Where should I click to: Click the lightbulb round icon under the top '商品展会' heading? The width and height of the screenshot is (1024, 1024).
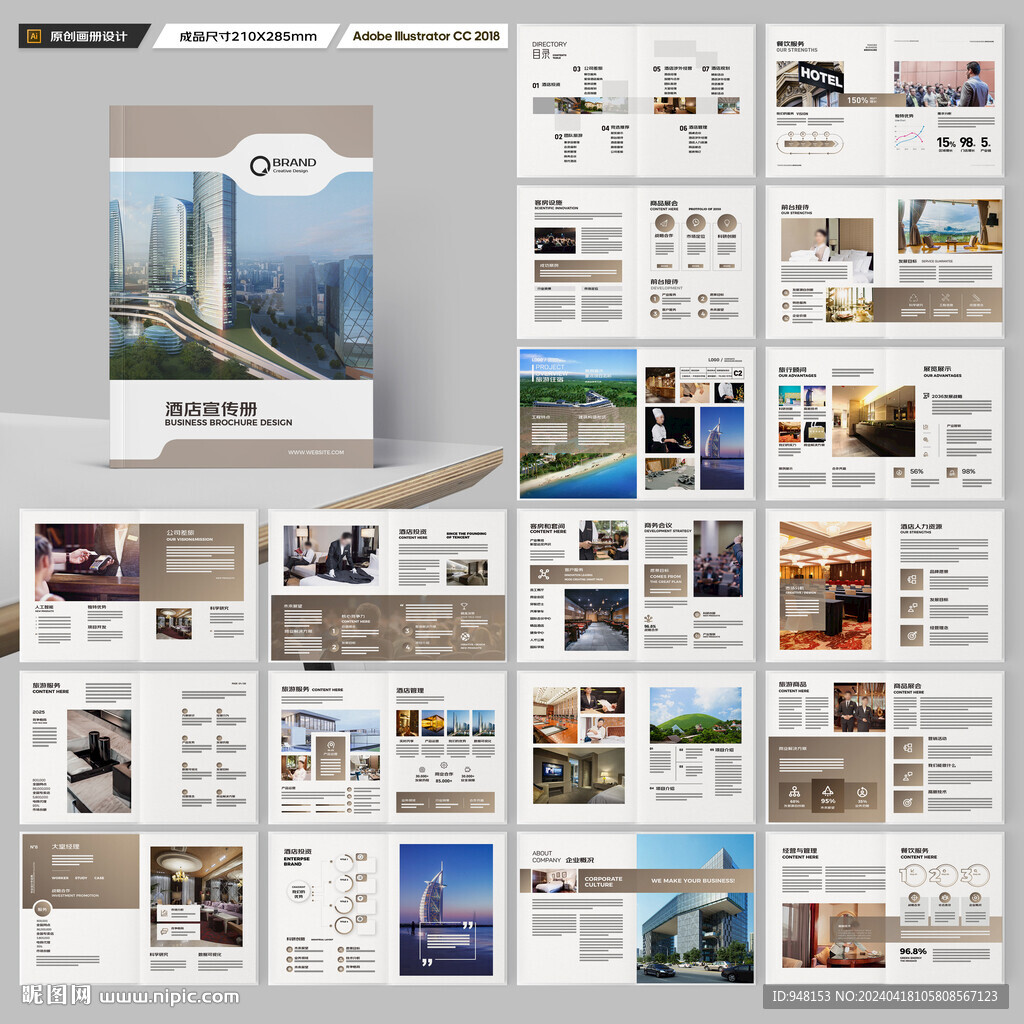(727, 223)
